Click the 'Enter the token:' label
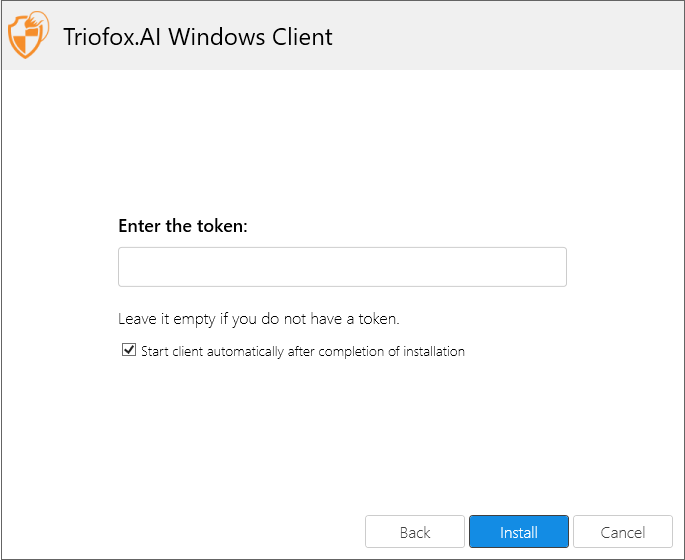This screenshot has width=685, height=560. tap(183, 226)
